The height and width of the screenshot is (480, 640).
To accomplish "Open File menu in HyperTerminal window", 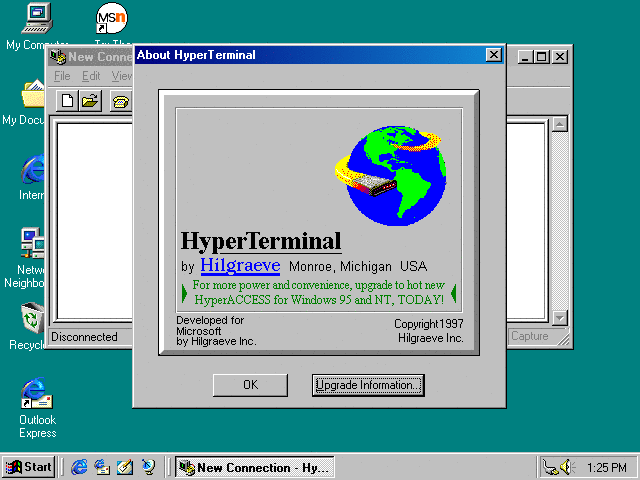I will click(x=62, y=76).
